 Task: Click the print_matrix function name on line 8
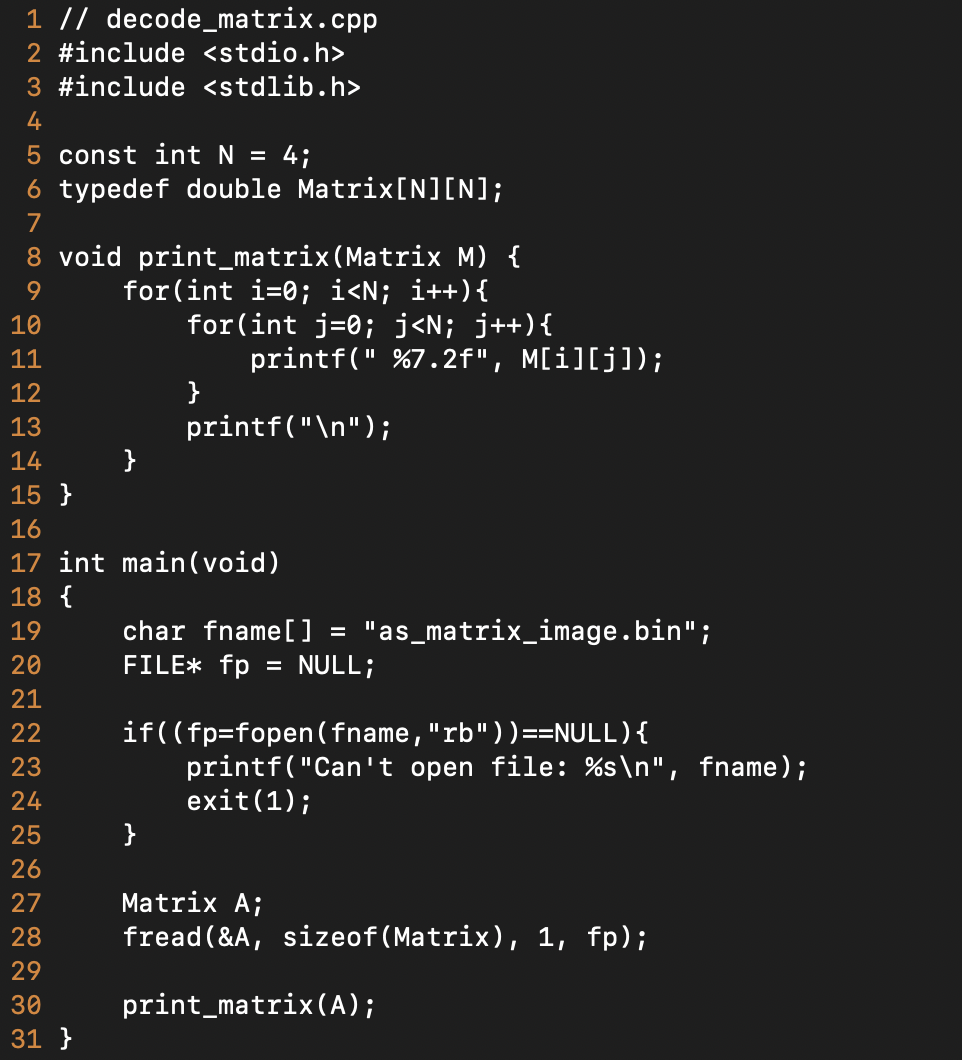[233, 258]
